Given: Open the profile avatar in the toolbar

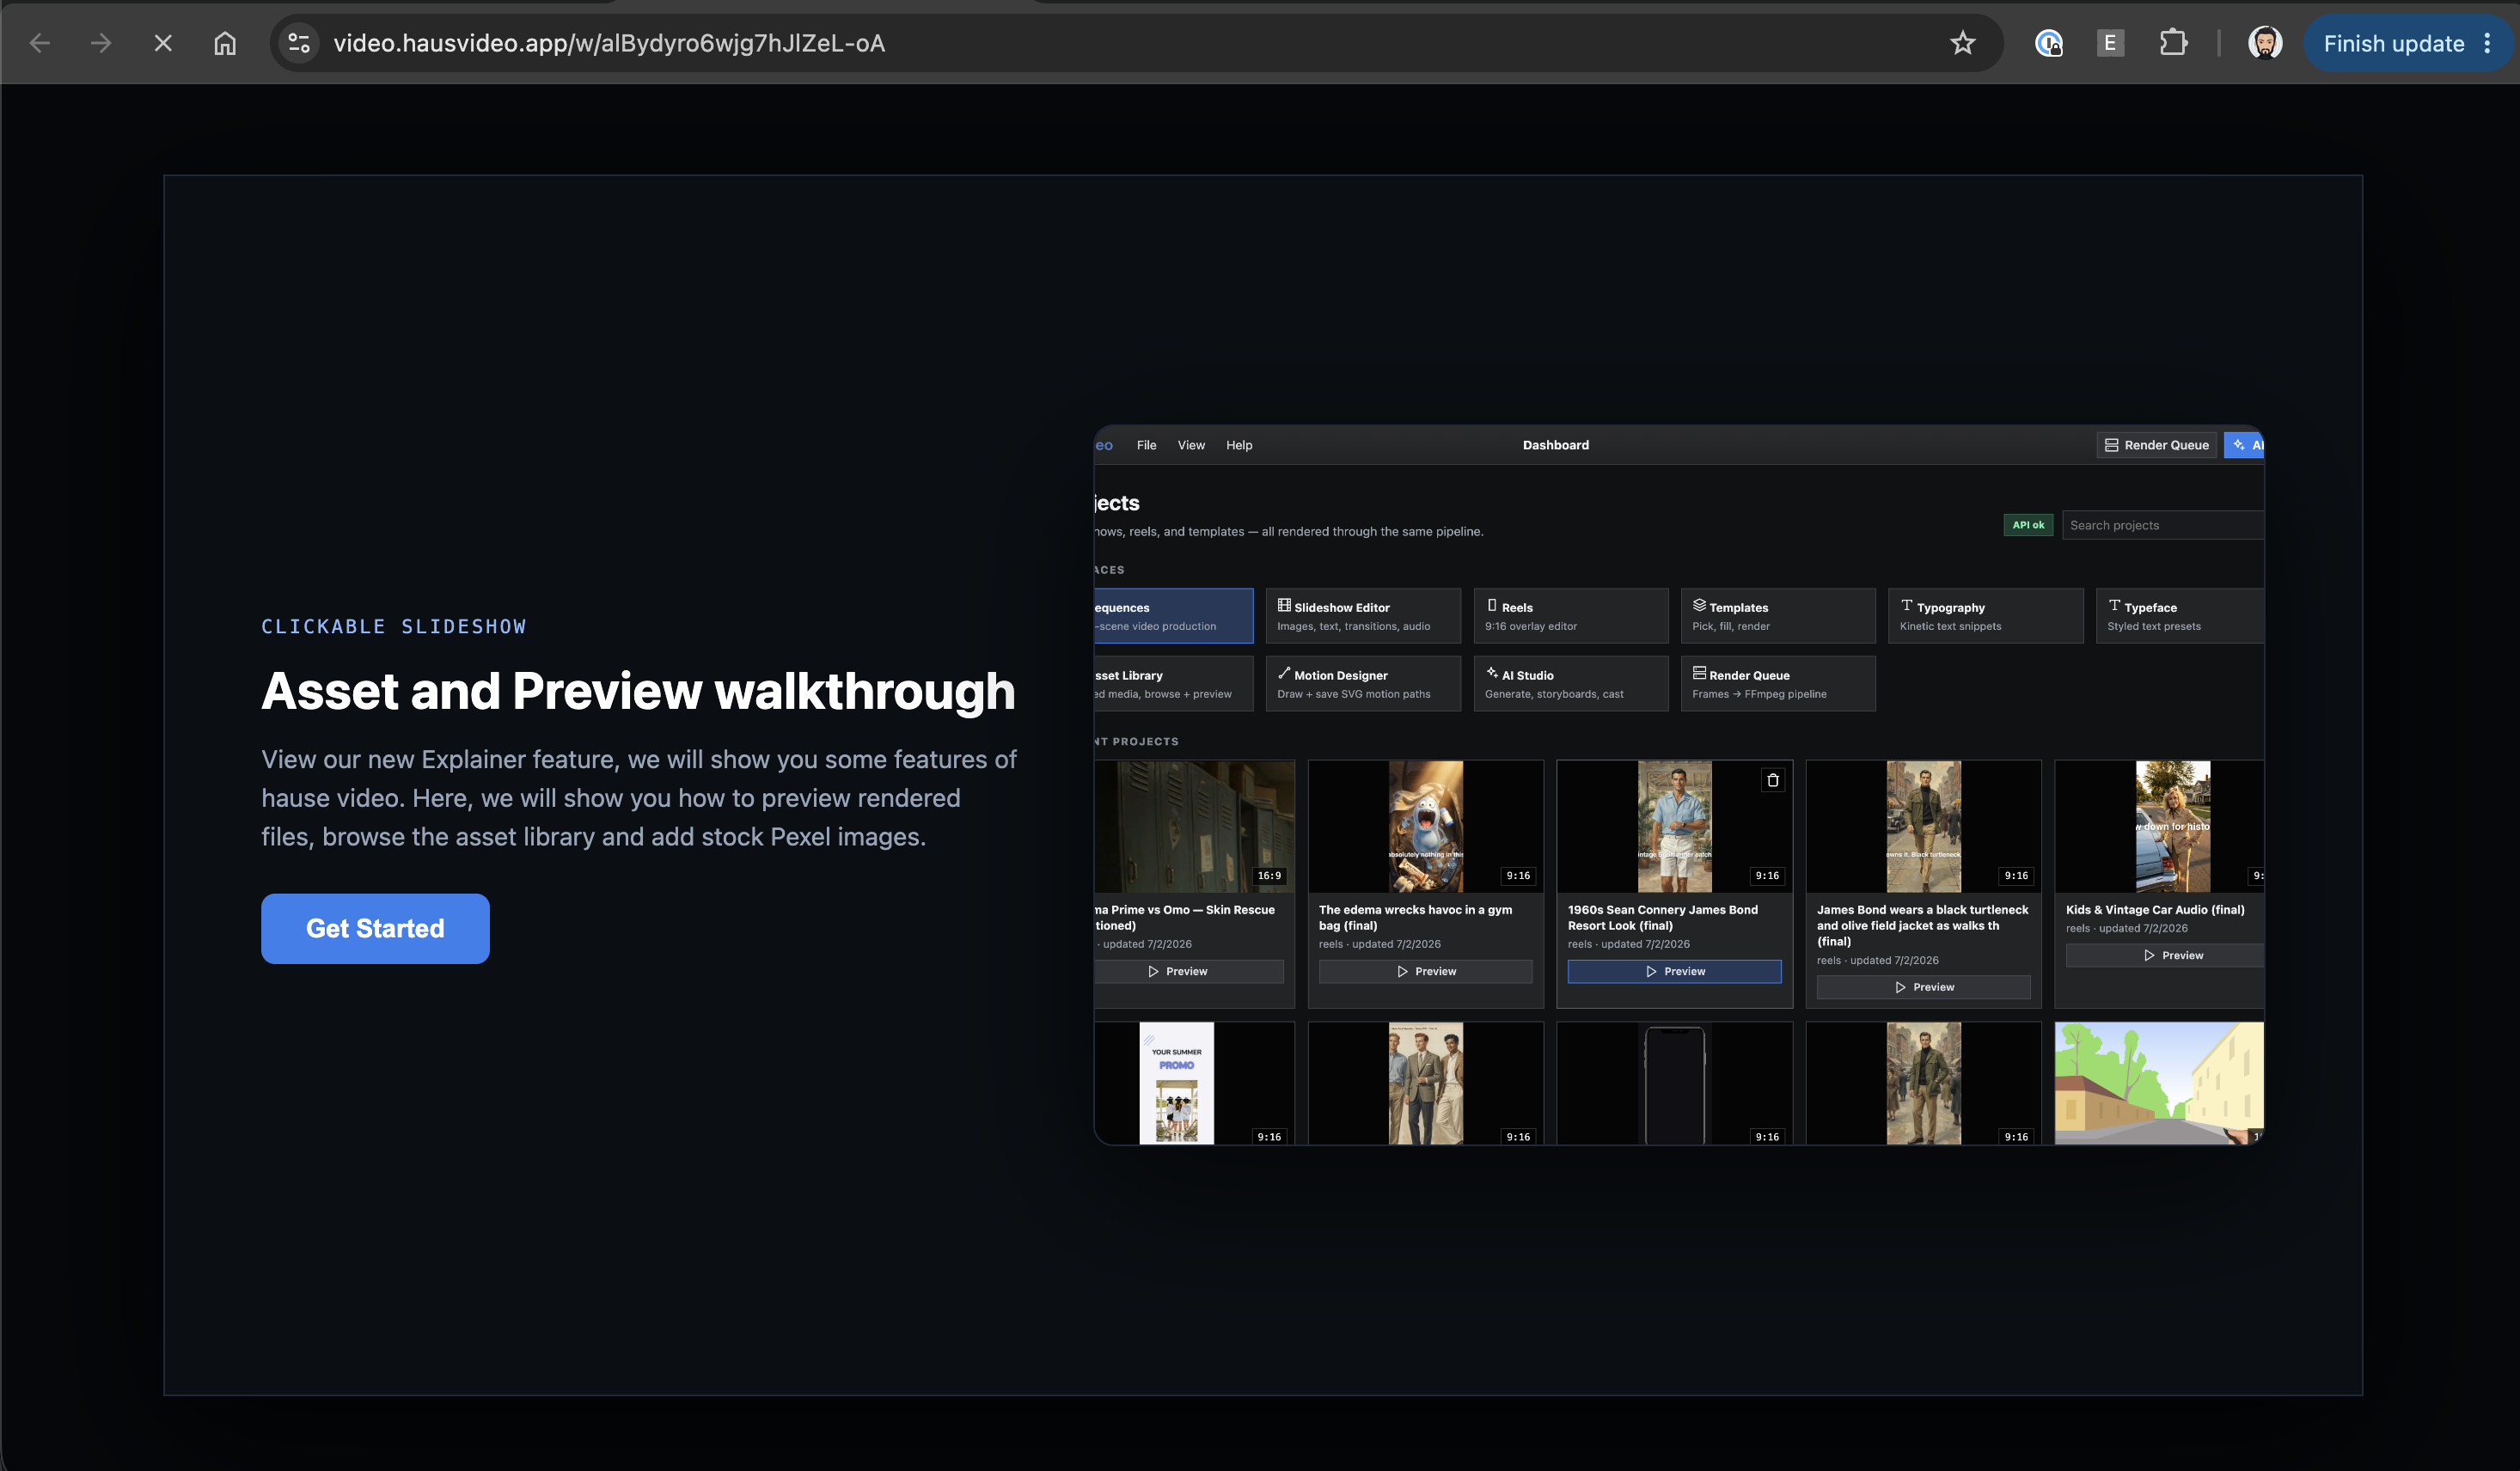Looking at the screenshot, I should pos(2265,43).
